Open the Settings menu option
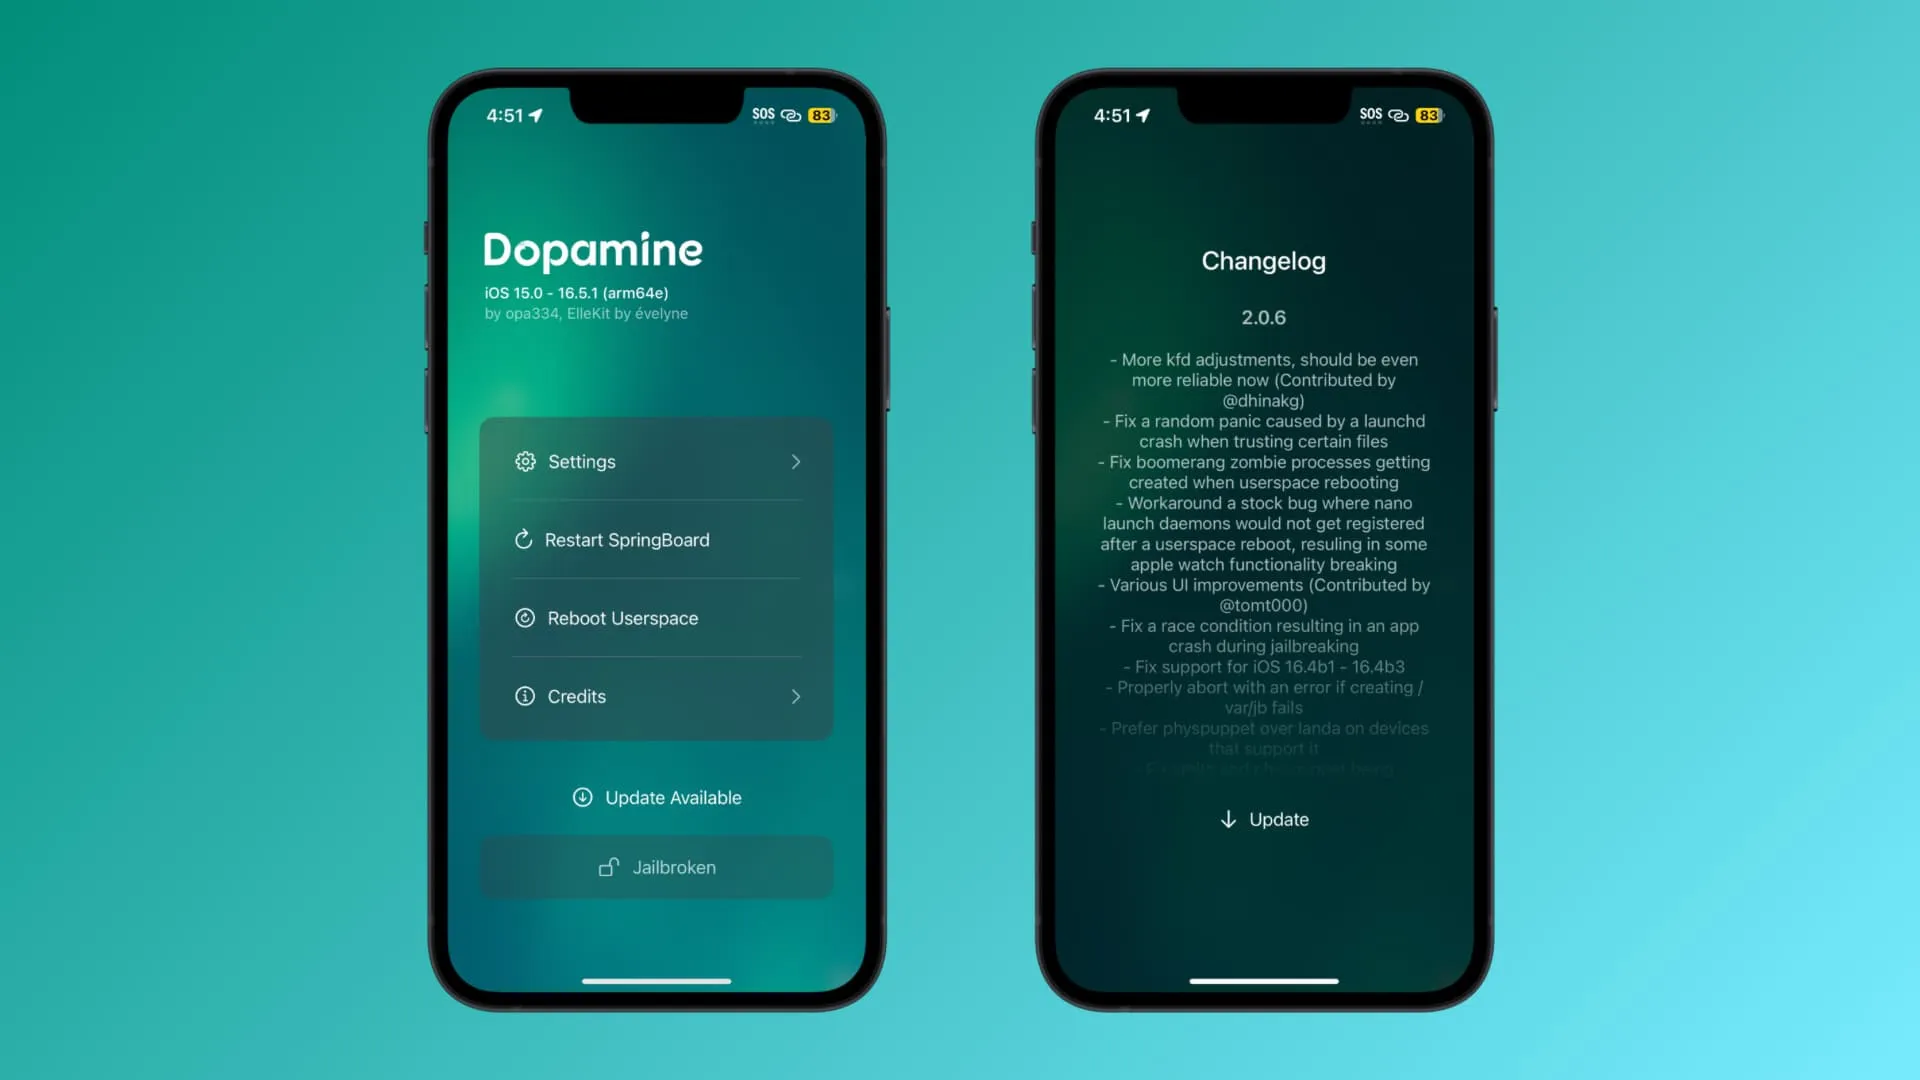The height and width of the screenshot is (1080, 1920). (657, 460)
